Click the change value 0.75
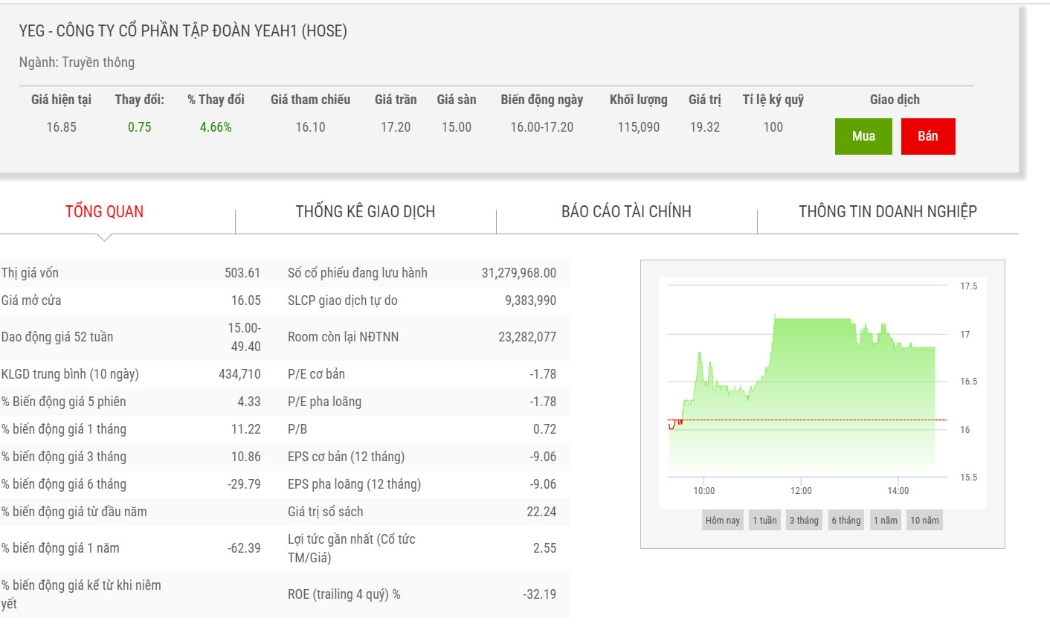This screenshot has height=630, width=1050. click(x=139, y=127)
